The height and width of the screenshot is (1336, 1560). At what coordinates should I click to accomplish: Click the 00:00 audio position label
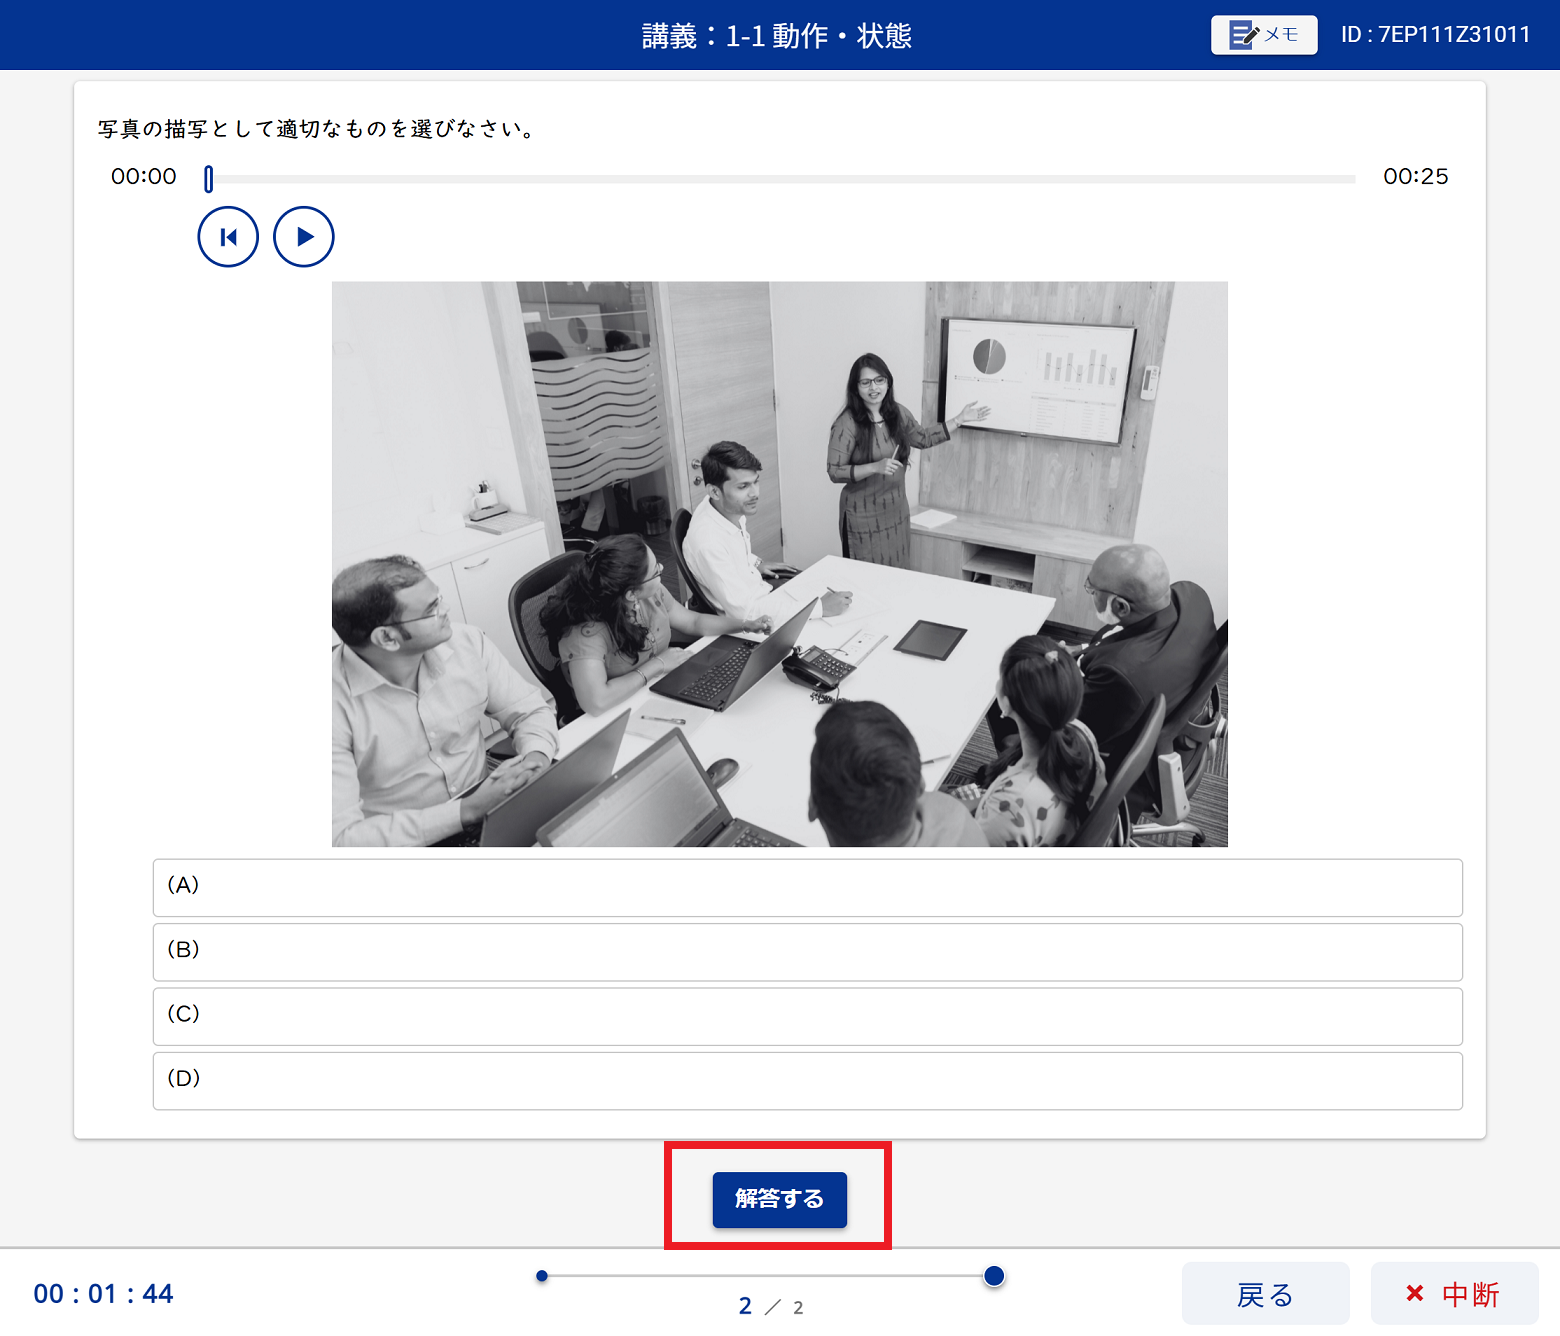(x=143, y=177)
